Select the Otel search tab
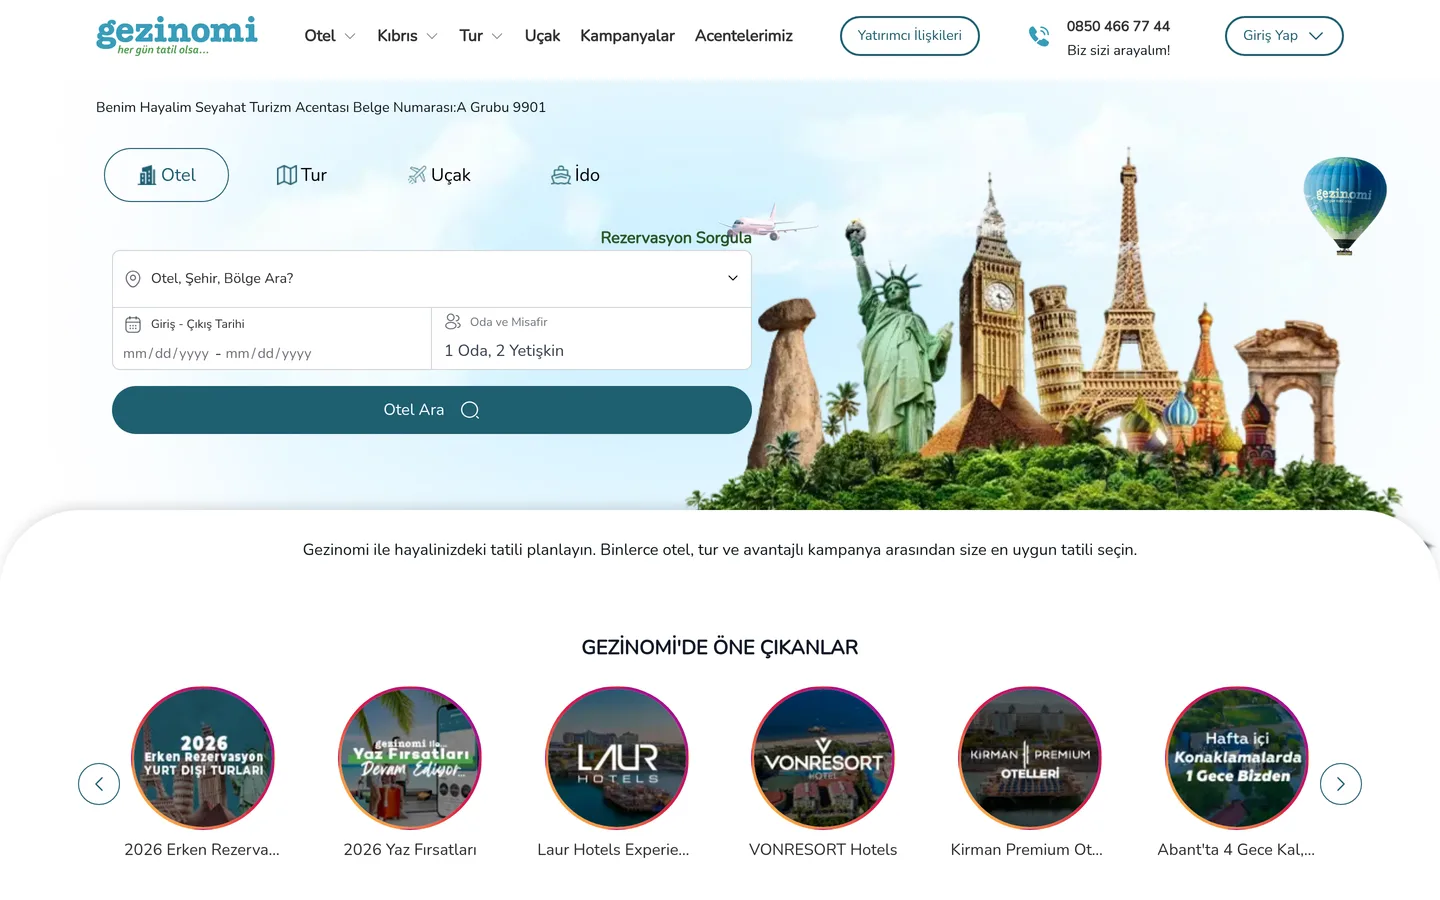1440x900 pixels. click(x=166, y=175)
